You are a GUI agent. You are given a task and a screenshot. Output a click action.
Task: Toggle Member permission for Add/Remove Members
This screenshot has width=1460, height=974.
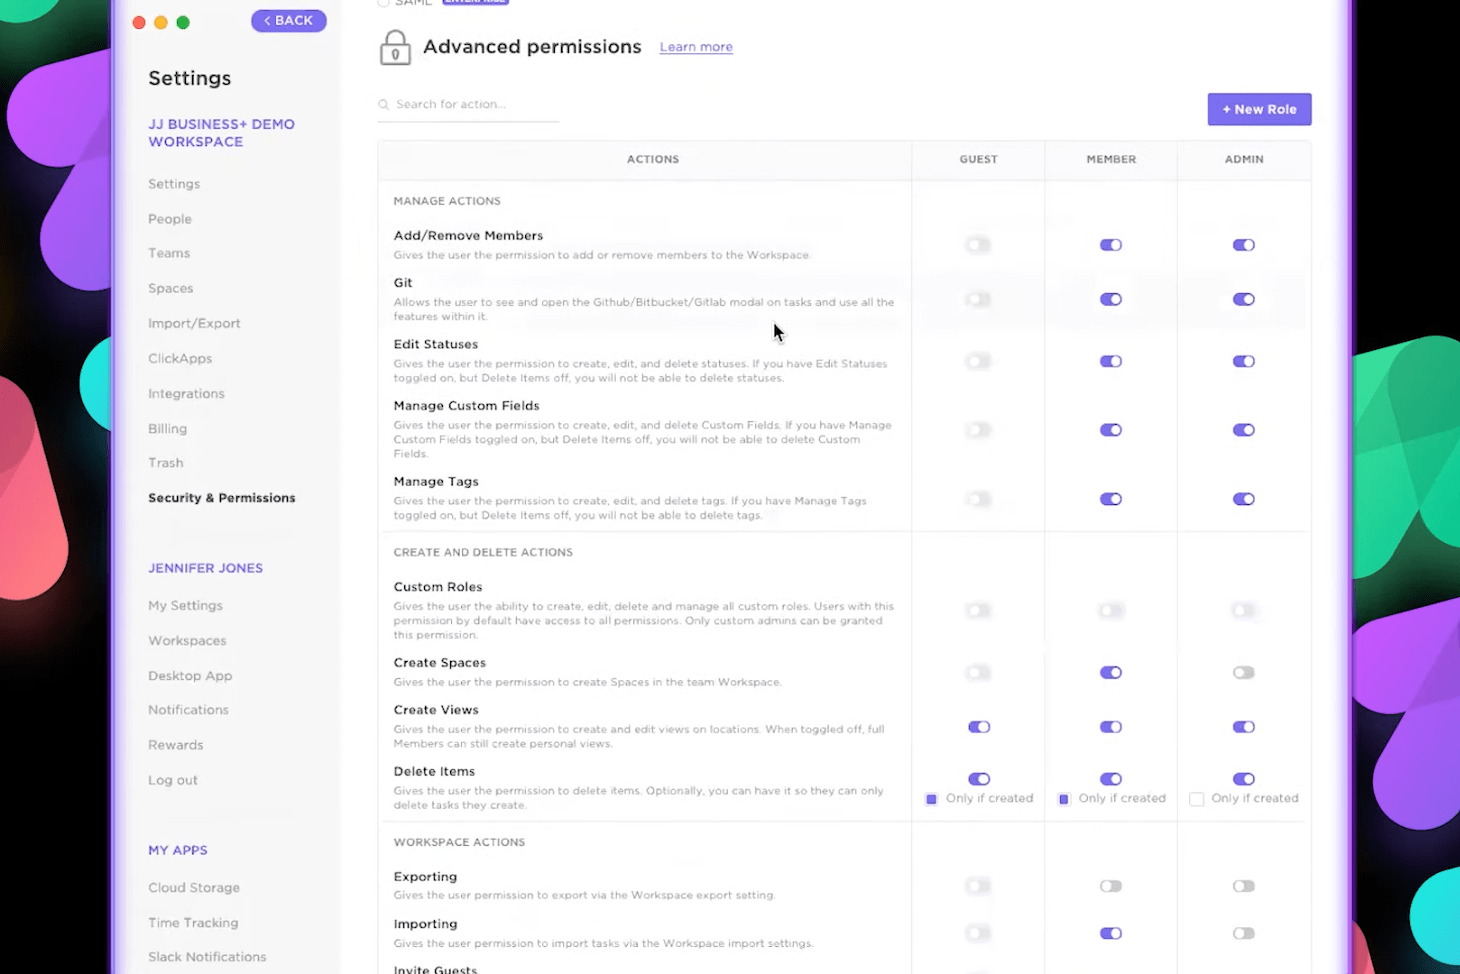coord(1111,245)
